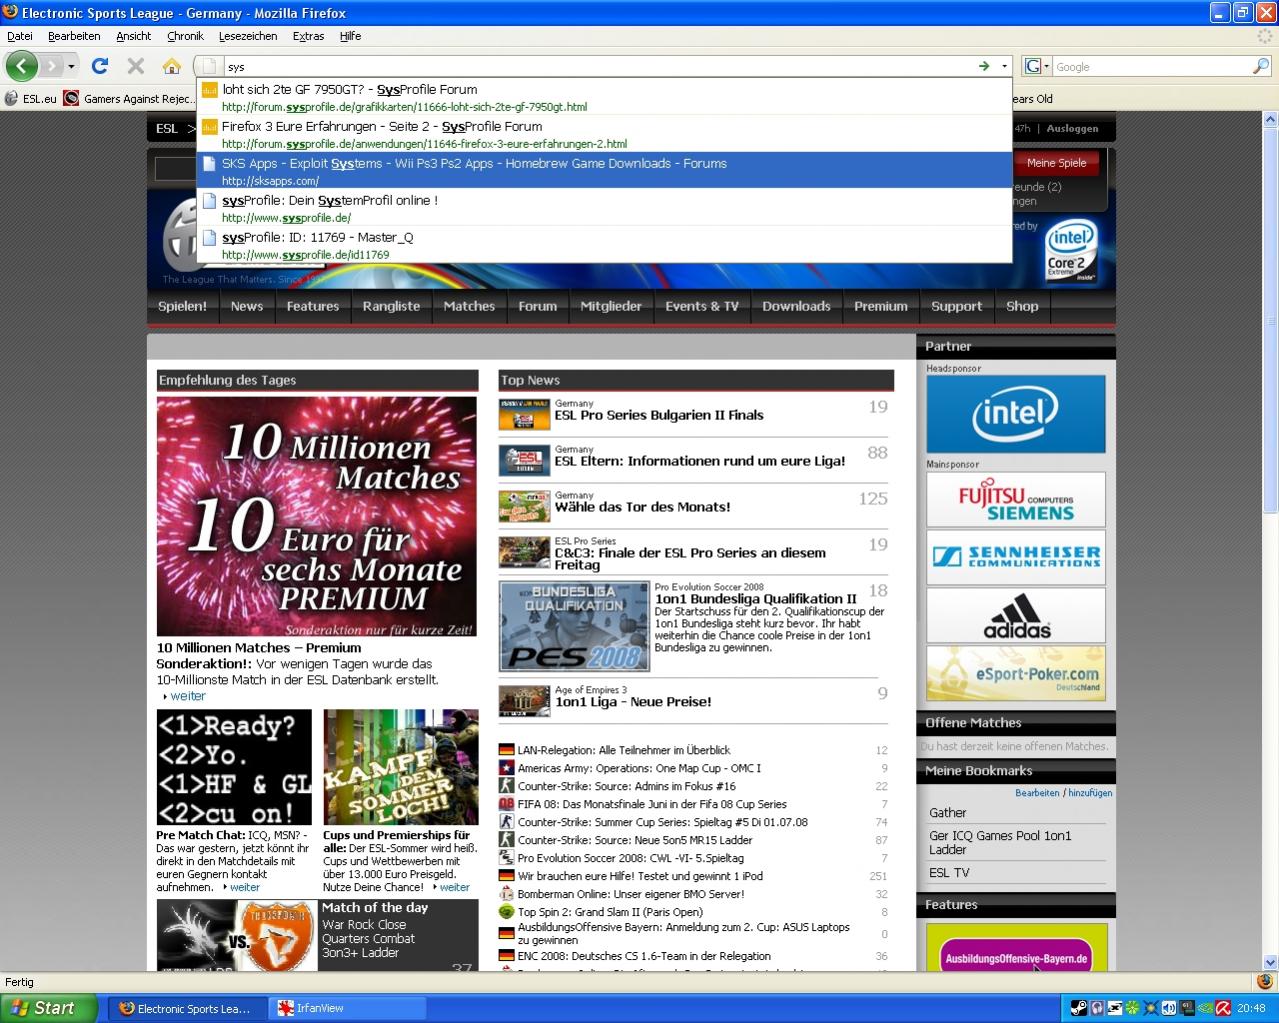Click the search magnifier icon
The image size is (1279, 1023).
[1261, 66]
